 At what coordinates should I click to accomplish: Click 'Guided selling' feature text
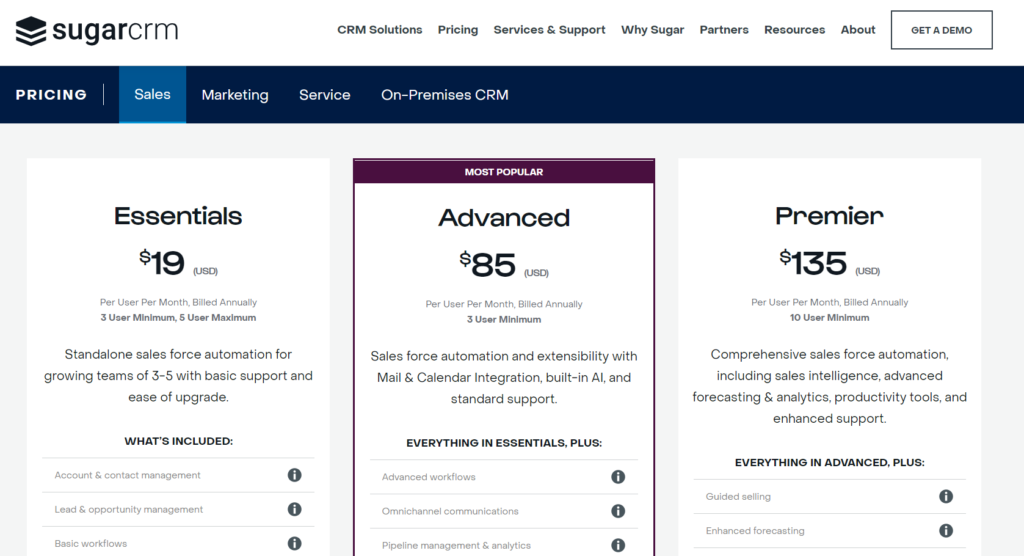pyautogui.click(x=738, y=497)
